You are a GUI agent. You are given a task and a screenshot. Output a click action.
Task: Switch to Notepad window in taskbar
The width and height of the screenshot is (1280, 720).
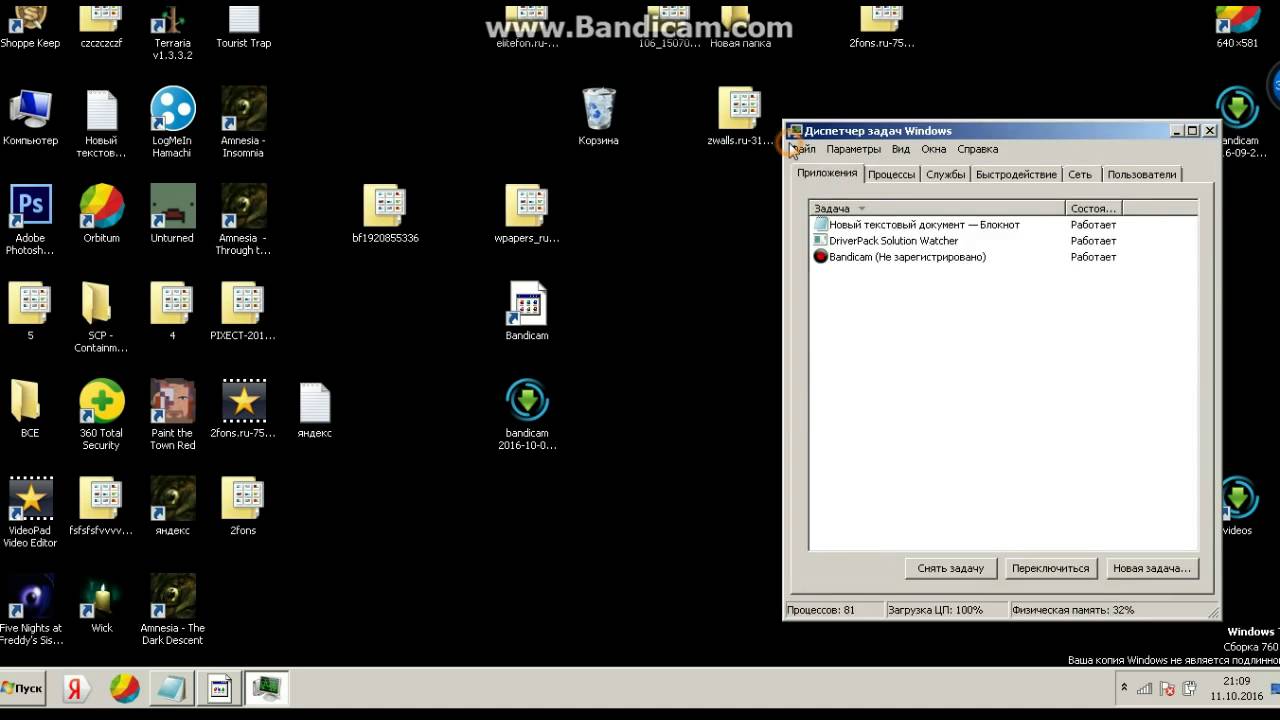point(172,688)
